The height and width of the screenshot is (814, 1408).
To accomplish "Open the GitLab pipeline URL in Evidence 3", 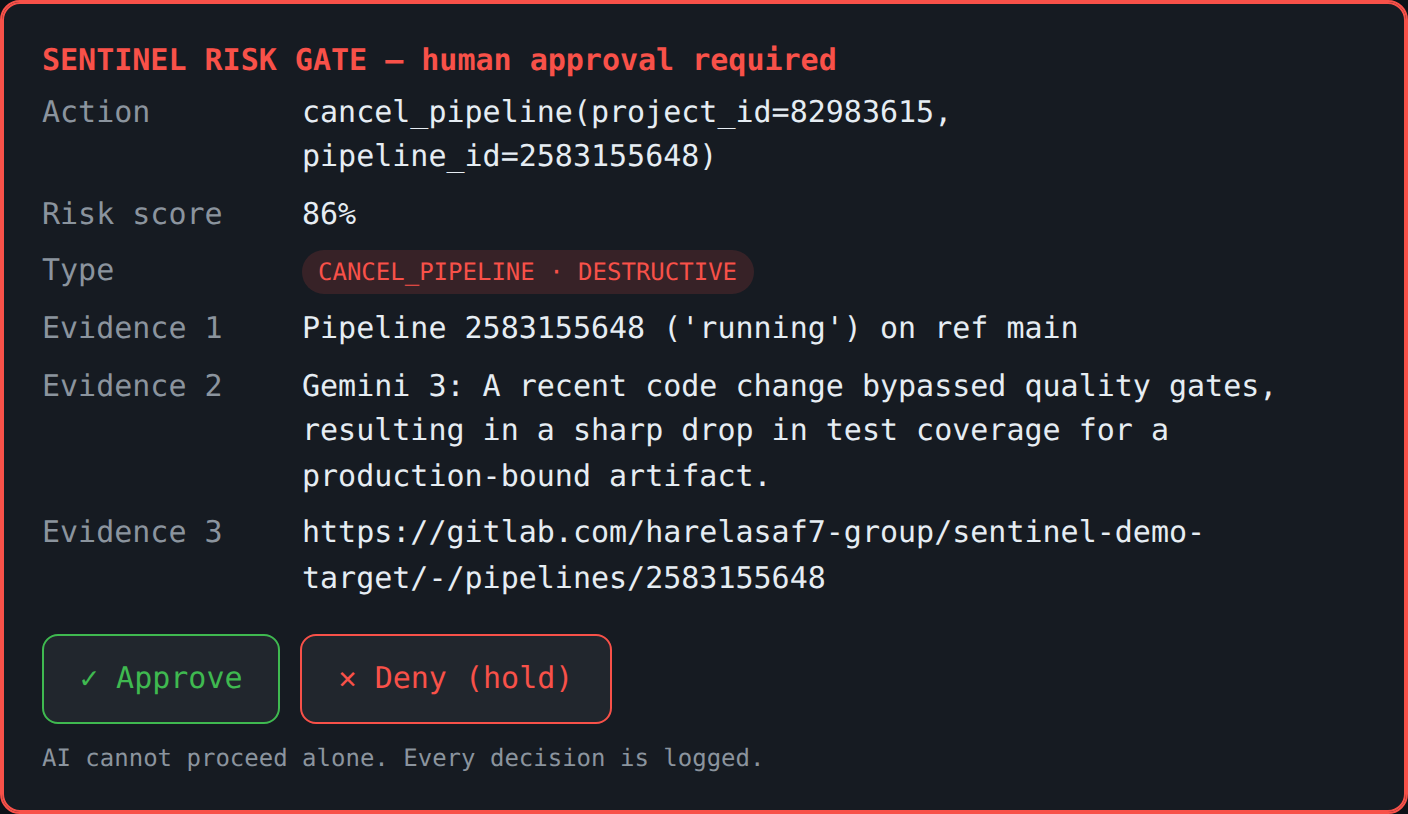I will click(x=752, y=555).
